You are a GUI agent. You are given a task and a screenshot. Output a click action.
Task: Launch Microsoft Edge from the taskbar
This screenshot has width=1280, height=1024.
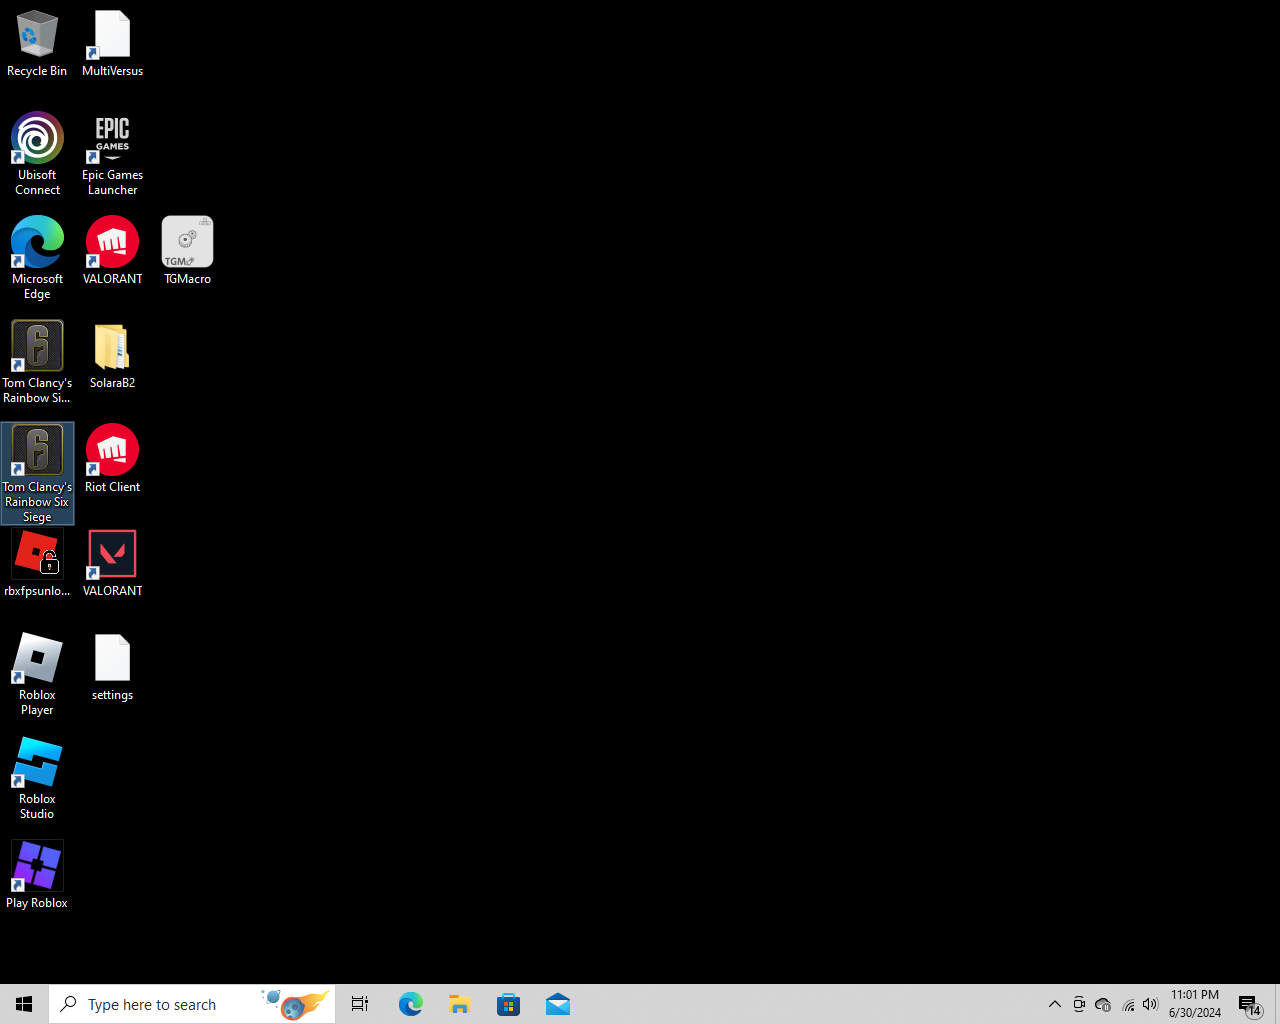[410, 1004]
